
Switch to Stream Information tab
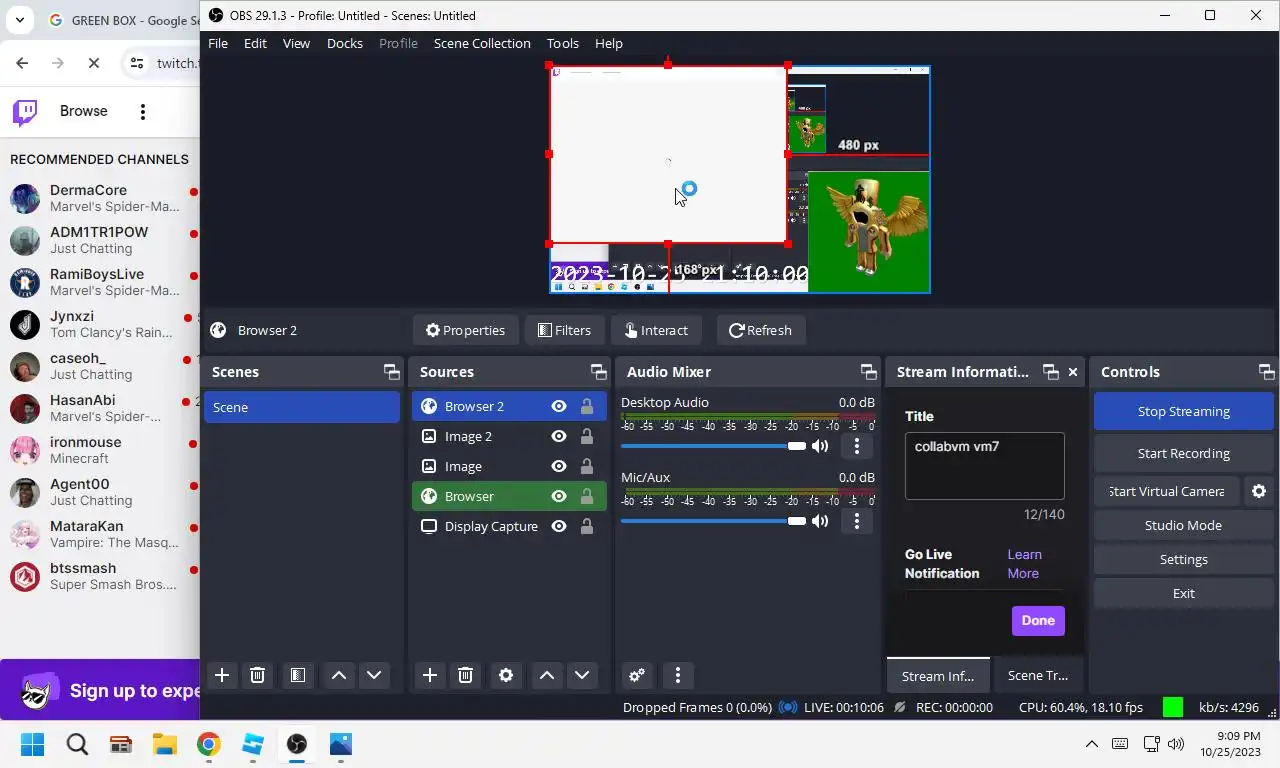[x=938, y=675]
